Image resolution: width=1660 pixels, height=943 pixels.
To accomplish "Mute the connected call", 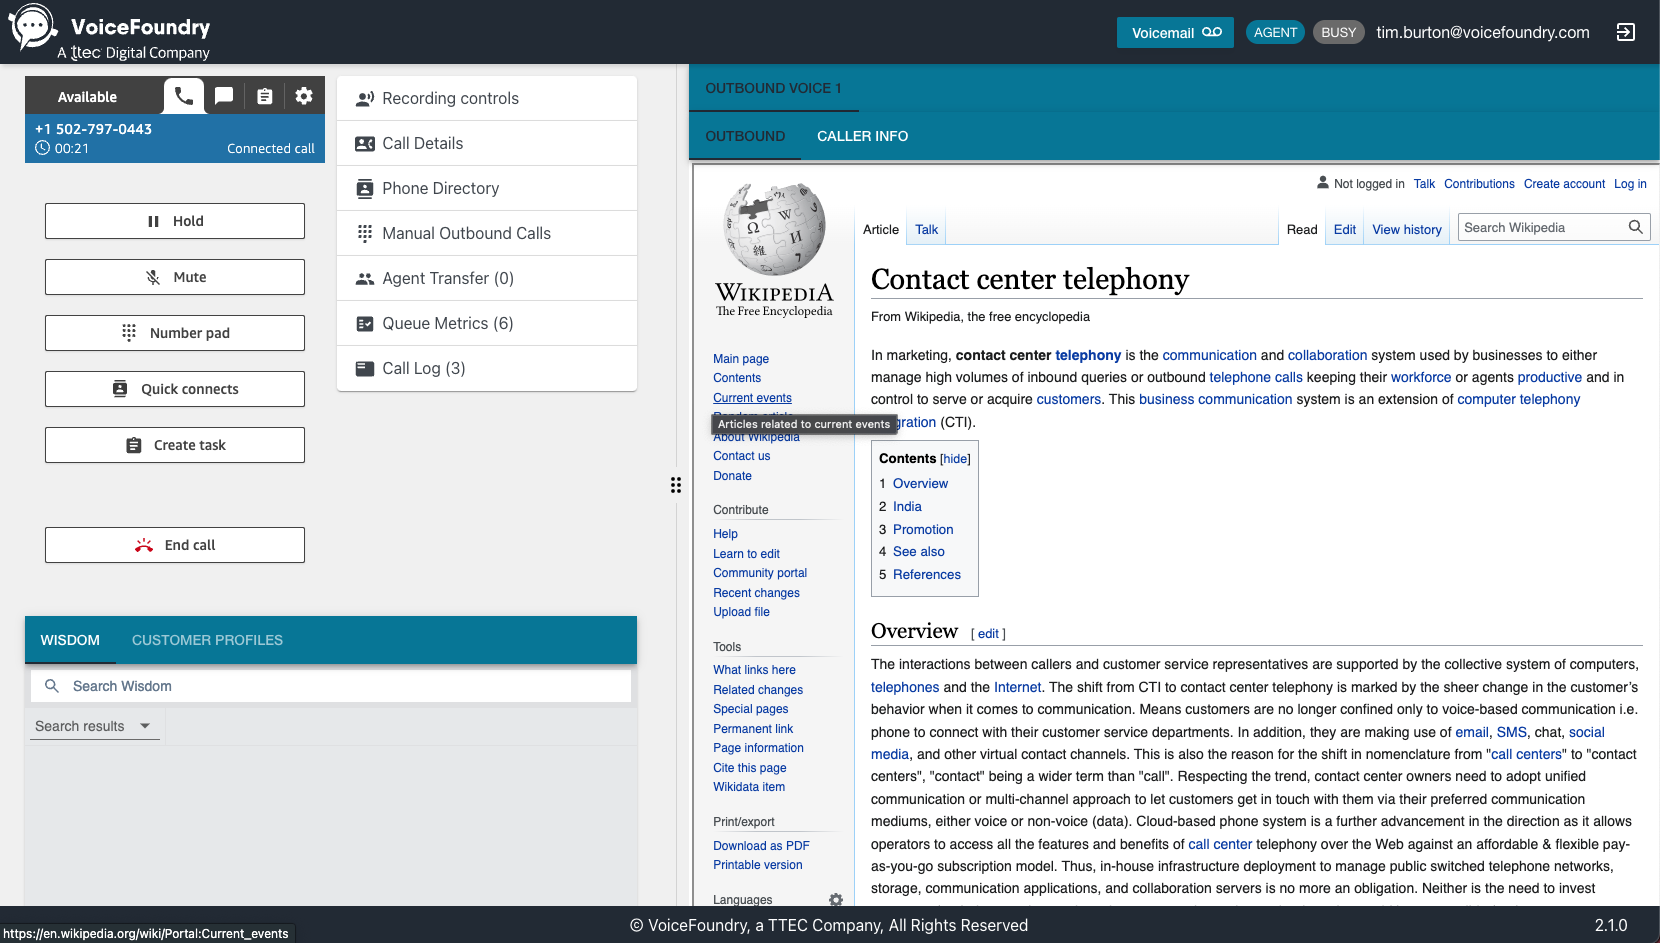I will (175, 277).
